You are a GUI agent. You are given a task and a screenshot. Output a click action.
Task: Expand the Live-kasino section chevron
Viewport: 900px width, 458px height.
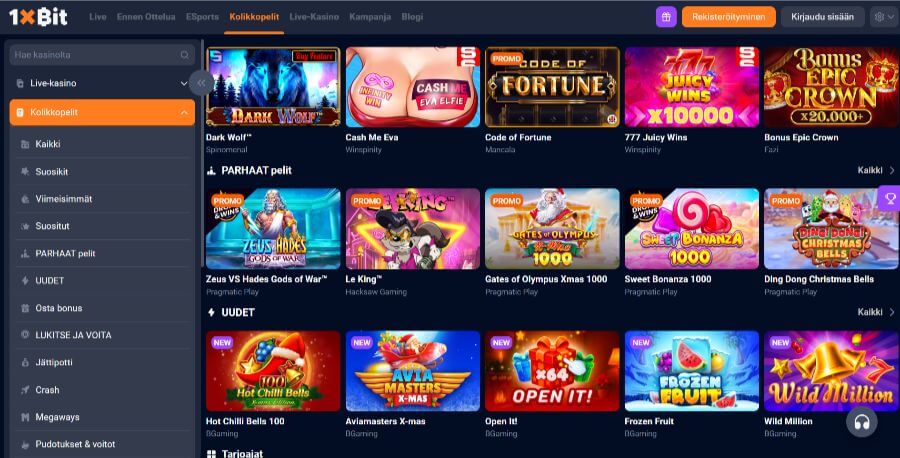coord(184,83)
